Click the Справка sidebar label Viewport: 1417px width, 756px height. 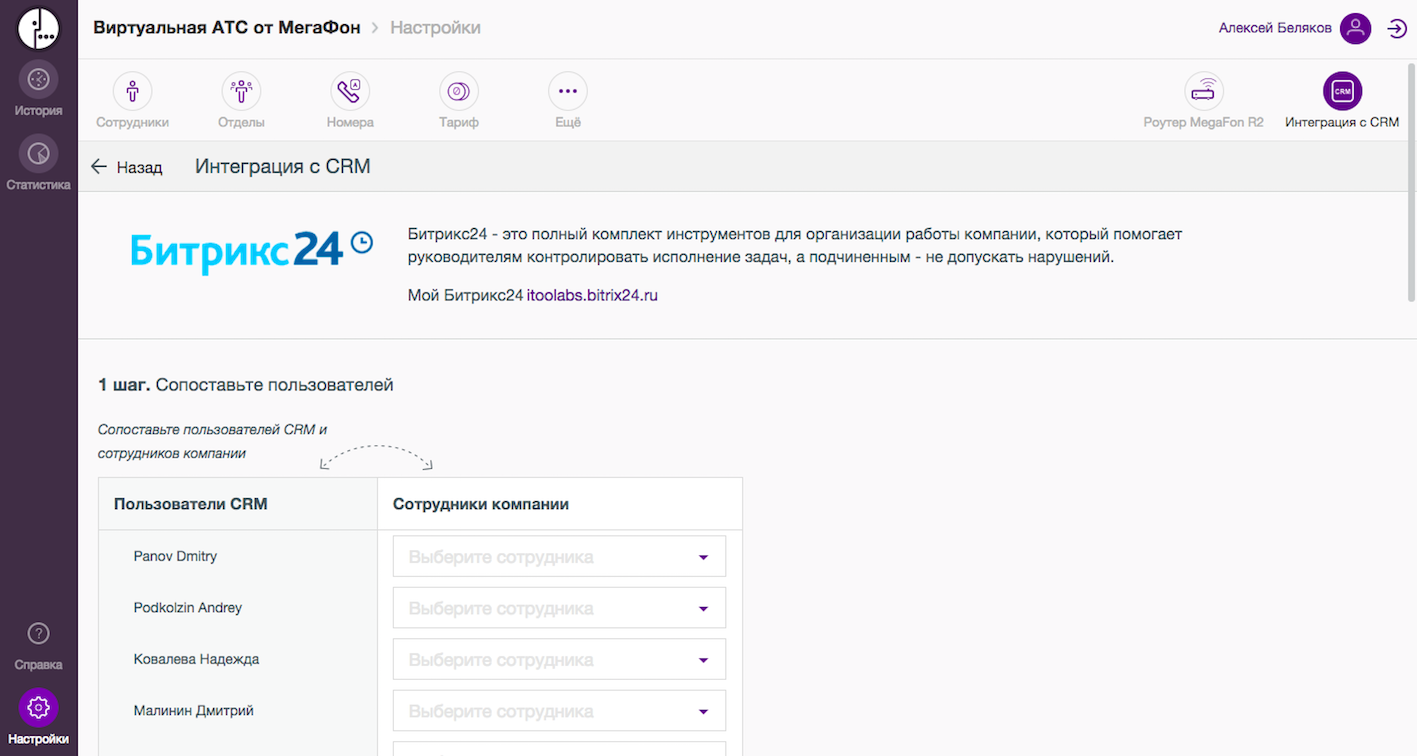(x=38, y=665)
